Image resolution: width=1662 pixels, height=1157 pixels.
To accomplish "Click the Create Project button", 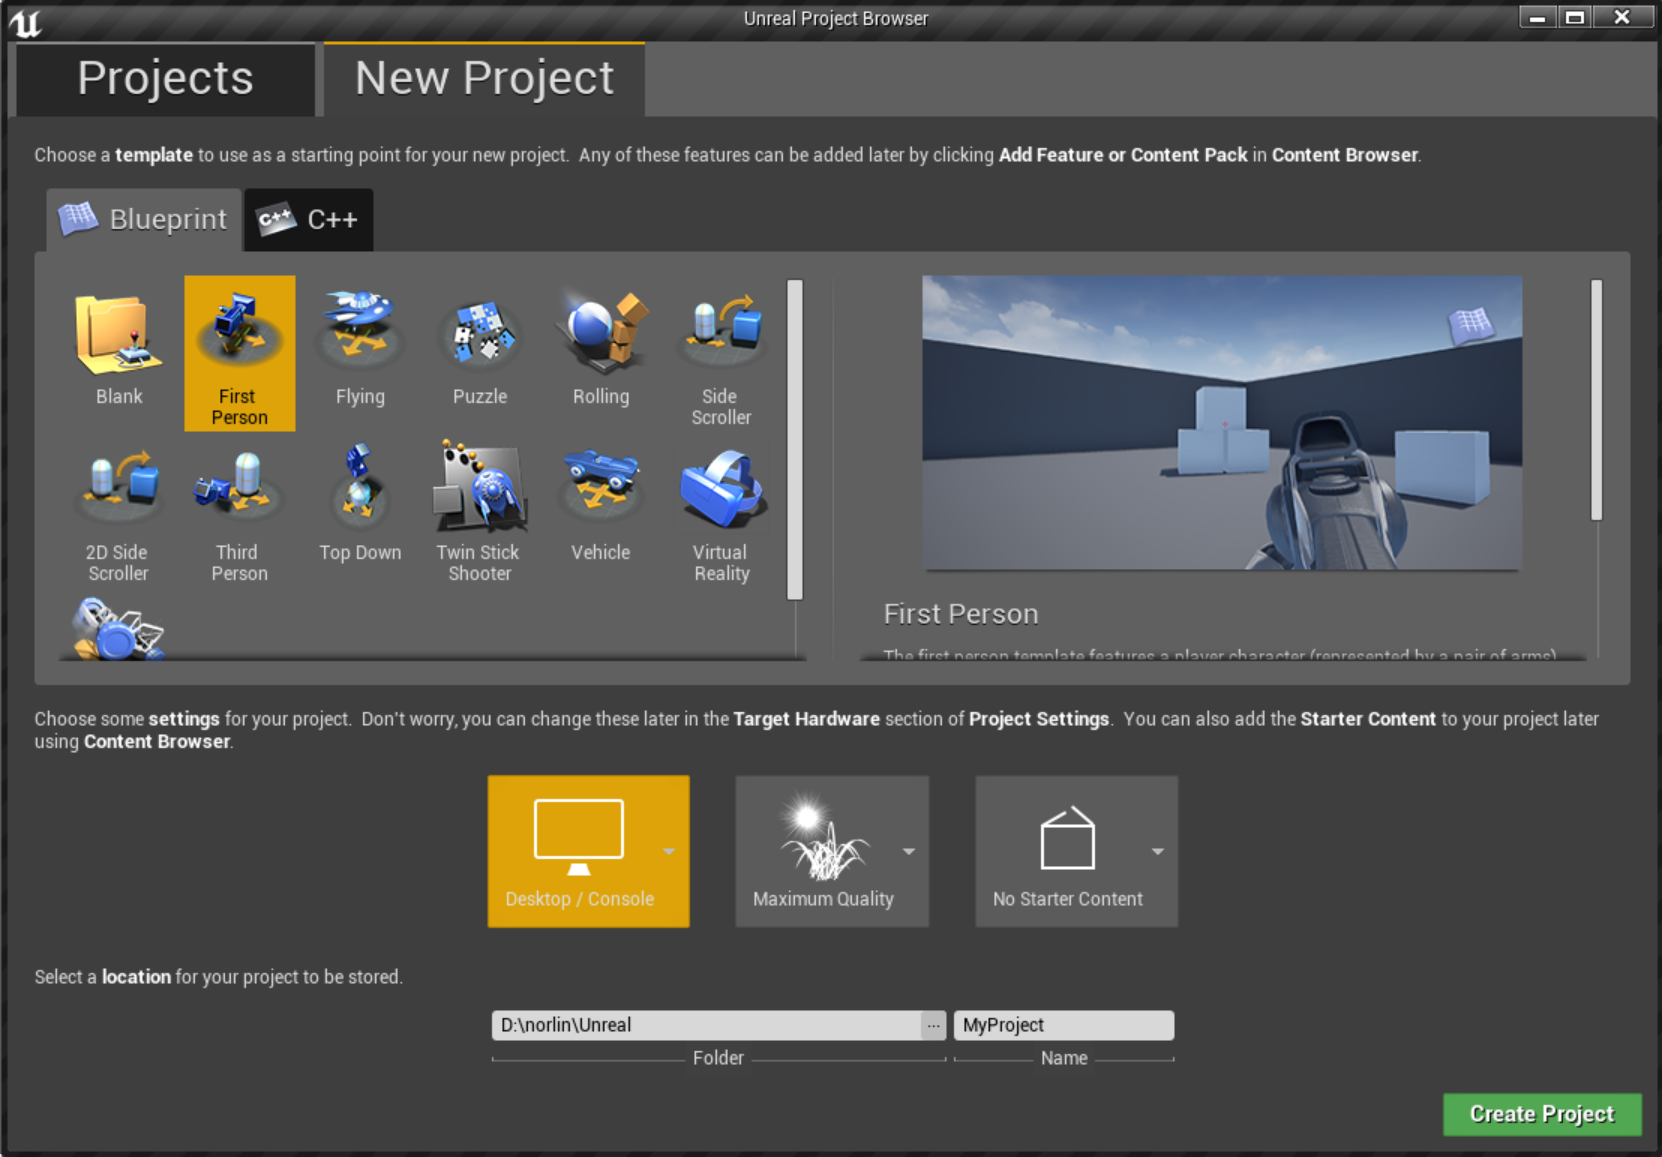I will click(x=1542, y=1114).
